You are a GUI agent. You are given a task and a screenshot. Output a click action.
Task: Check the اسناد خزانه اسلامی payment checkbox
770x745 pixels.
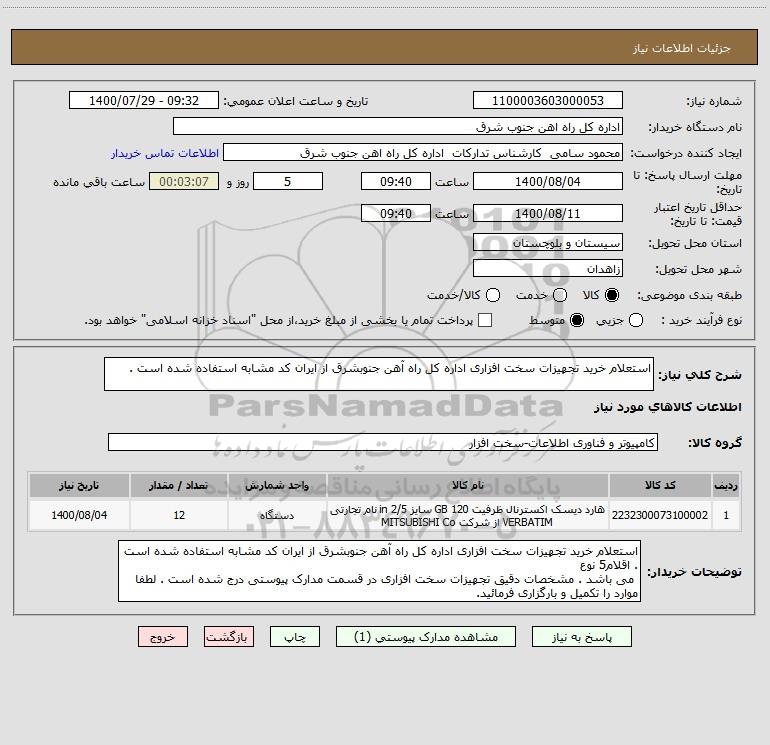485,320
